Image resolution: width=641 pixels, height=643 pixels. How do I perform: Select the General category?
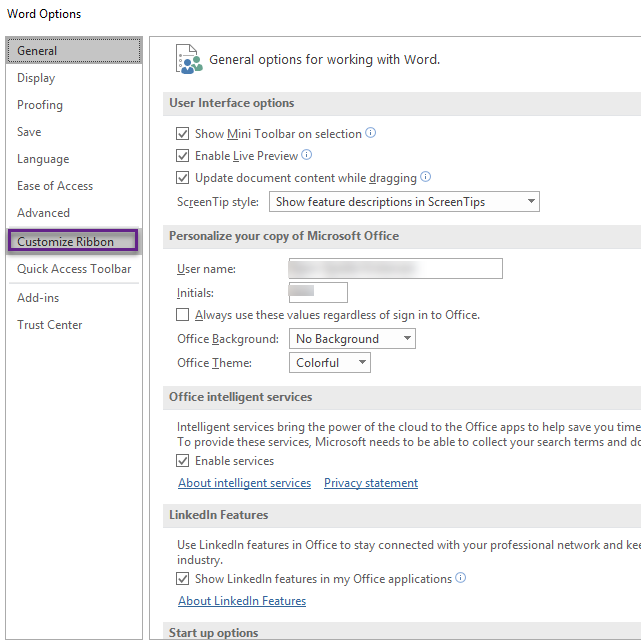coord(74,51)
